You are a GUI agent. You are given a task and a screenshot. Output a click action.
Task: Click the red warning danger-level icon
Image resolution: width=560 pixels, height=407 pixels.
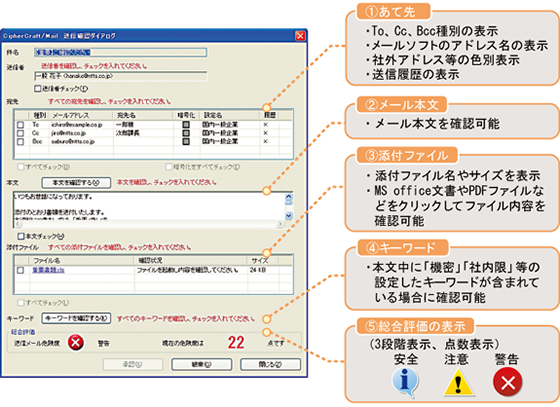(76, 343)
